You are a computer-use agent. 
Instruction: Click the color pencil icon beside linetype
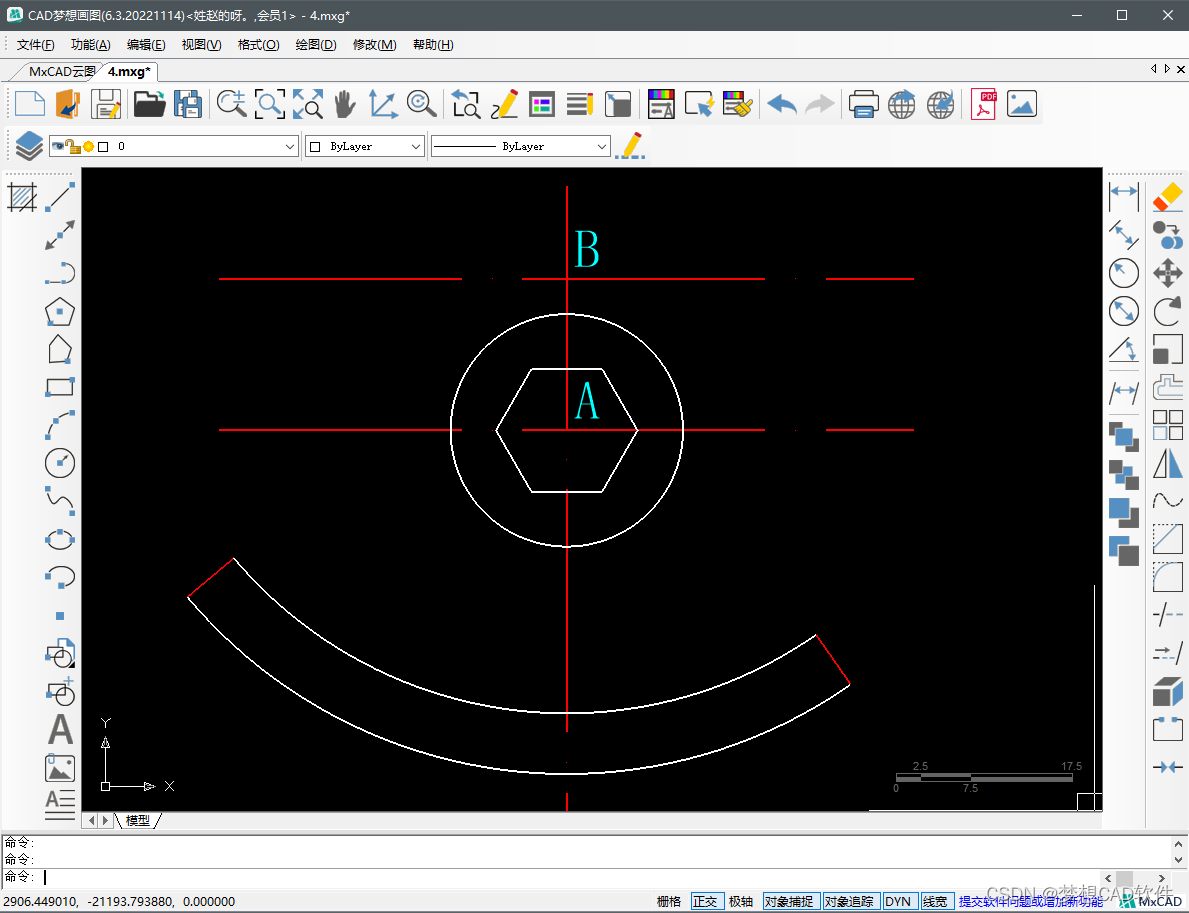point(629,146)
